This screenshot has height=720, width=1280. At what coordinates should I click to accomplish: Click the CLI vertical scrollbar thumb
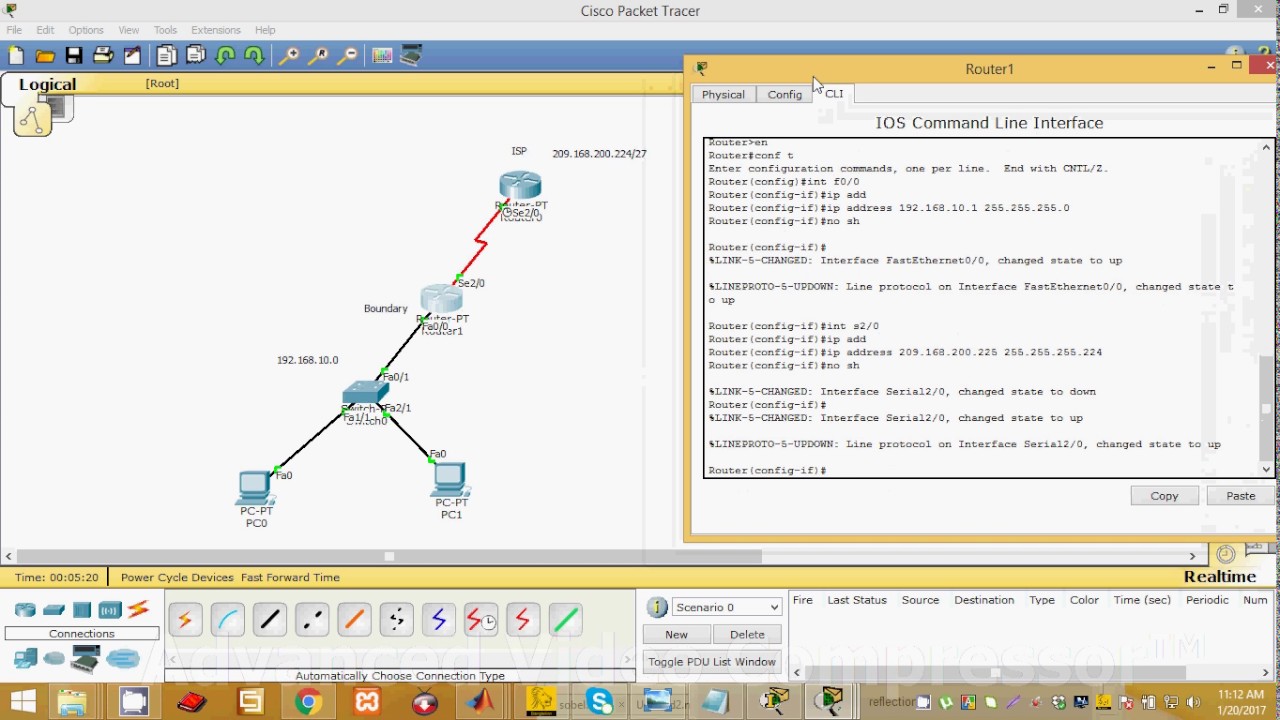pyautogui.click(x=1266, y=408)
